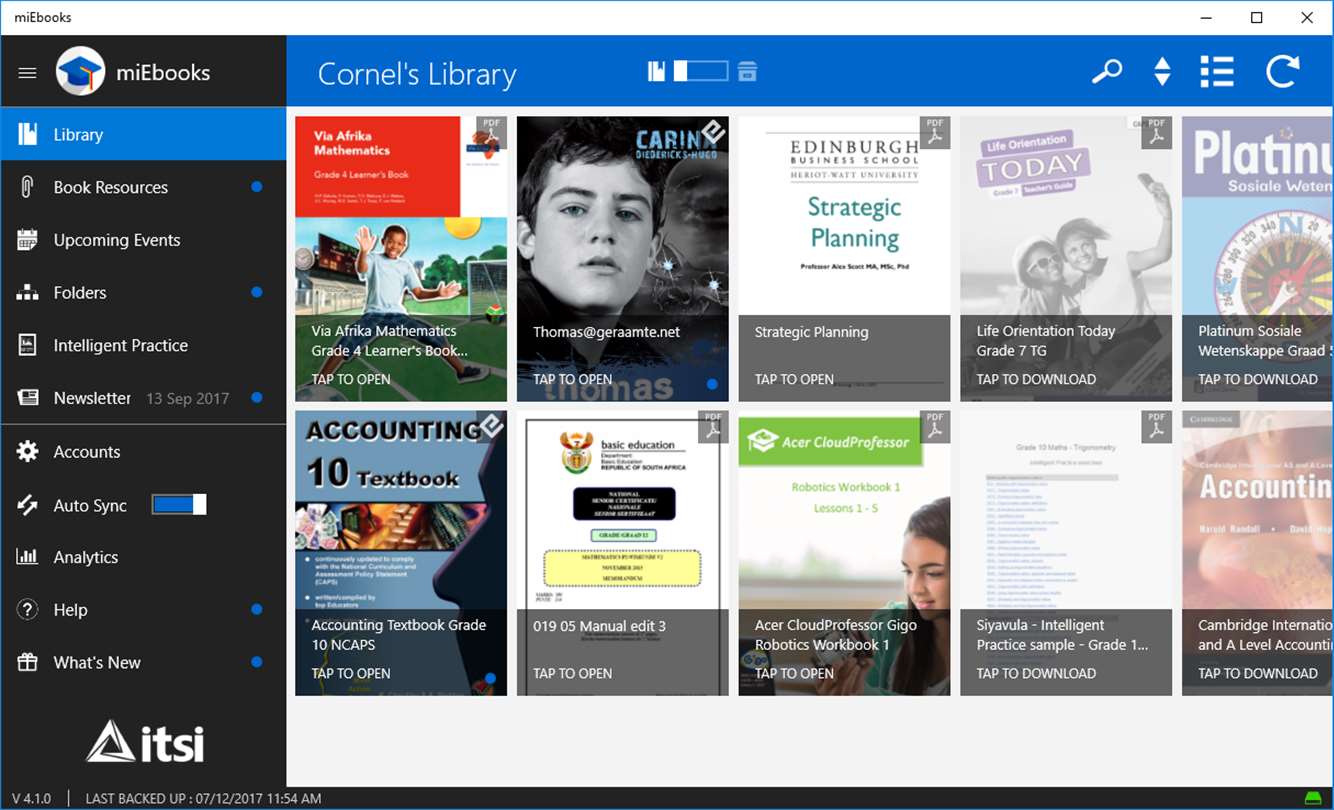Go to Folders in the sidebar
The height and width of the screenshot is (810, 1334).
coord(144,293)
